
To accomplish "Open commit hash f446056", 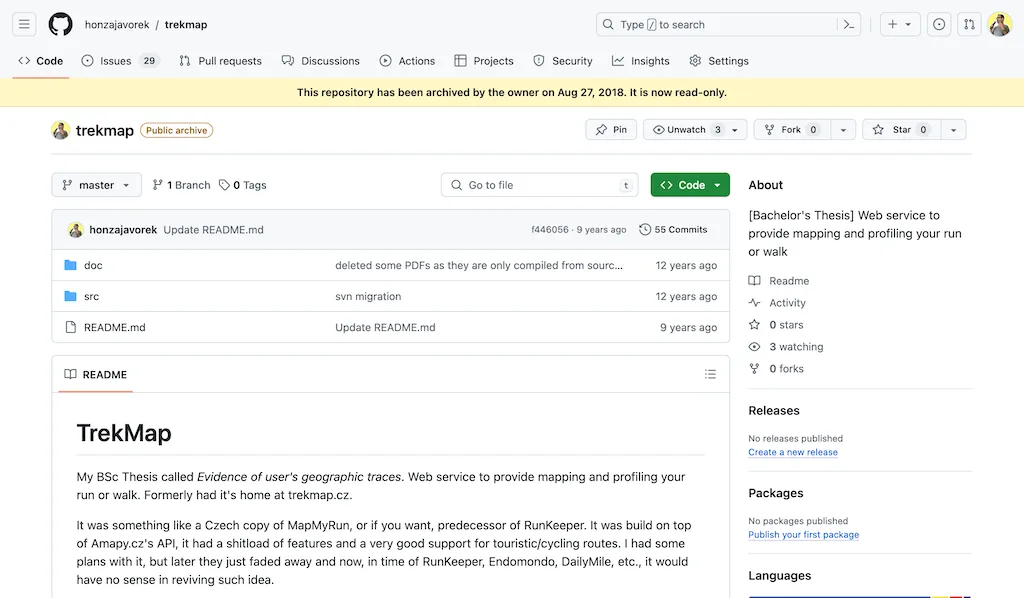I will coord(549,229).
